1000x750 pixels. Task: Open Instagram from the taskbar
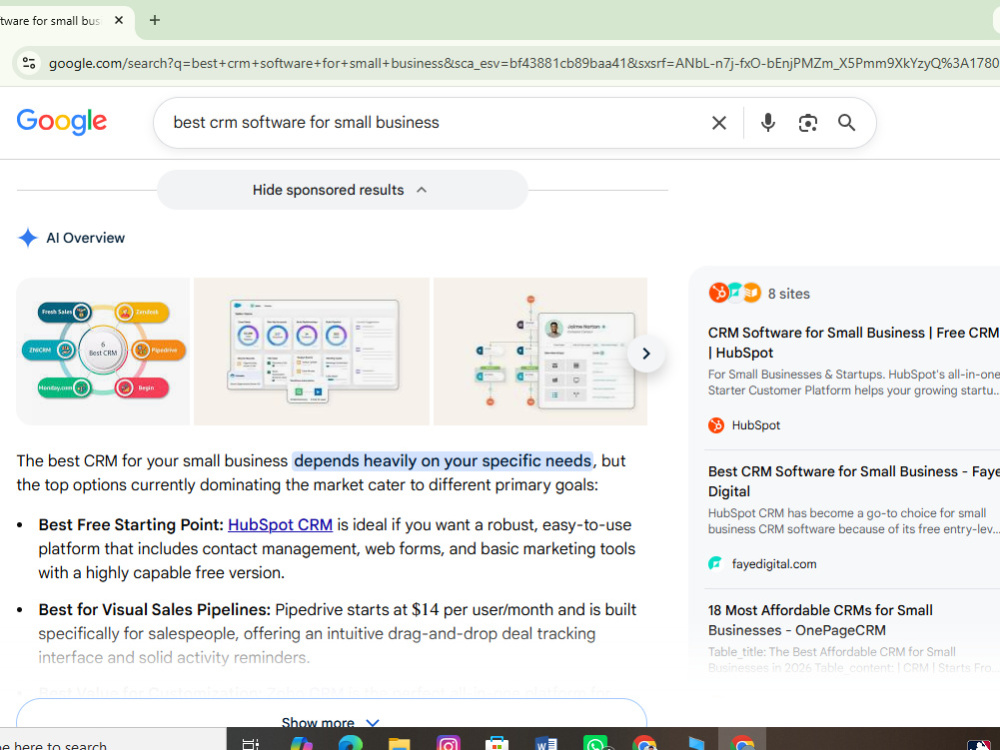[x=448, y=744]
